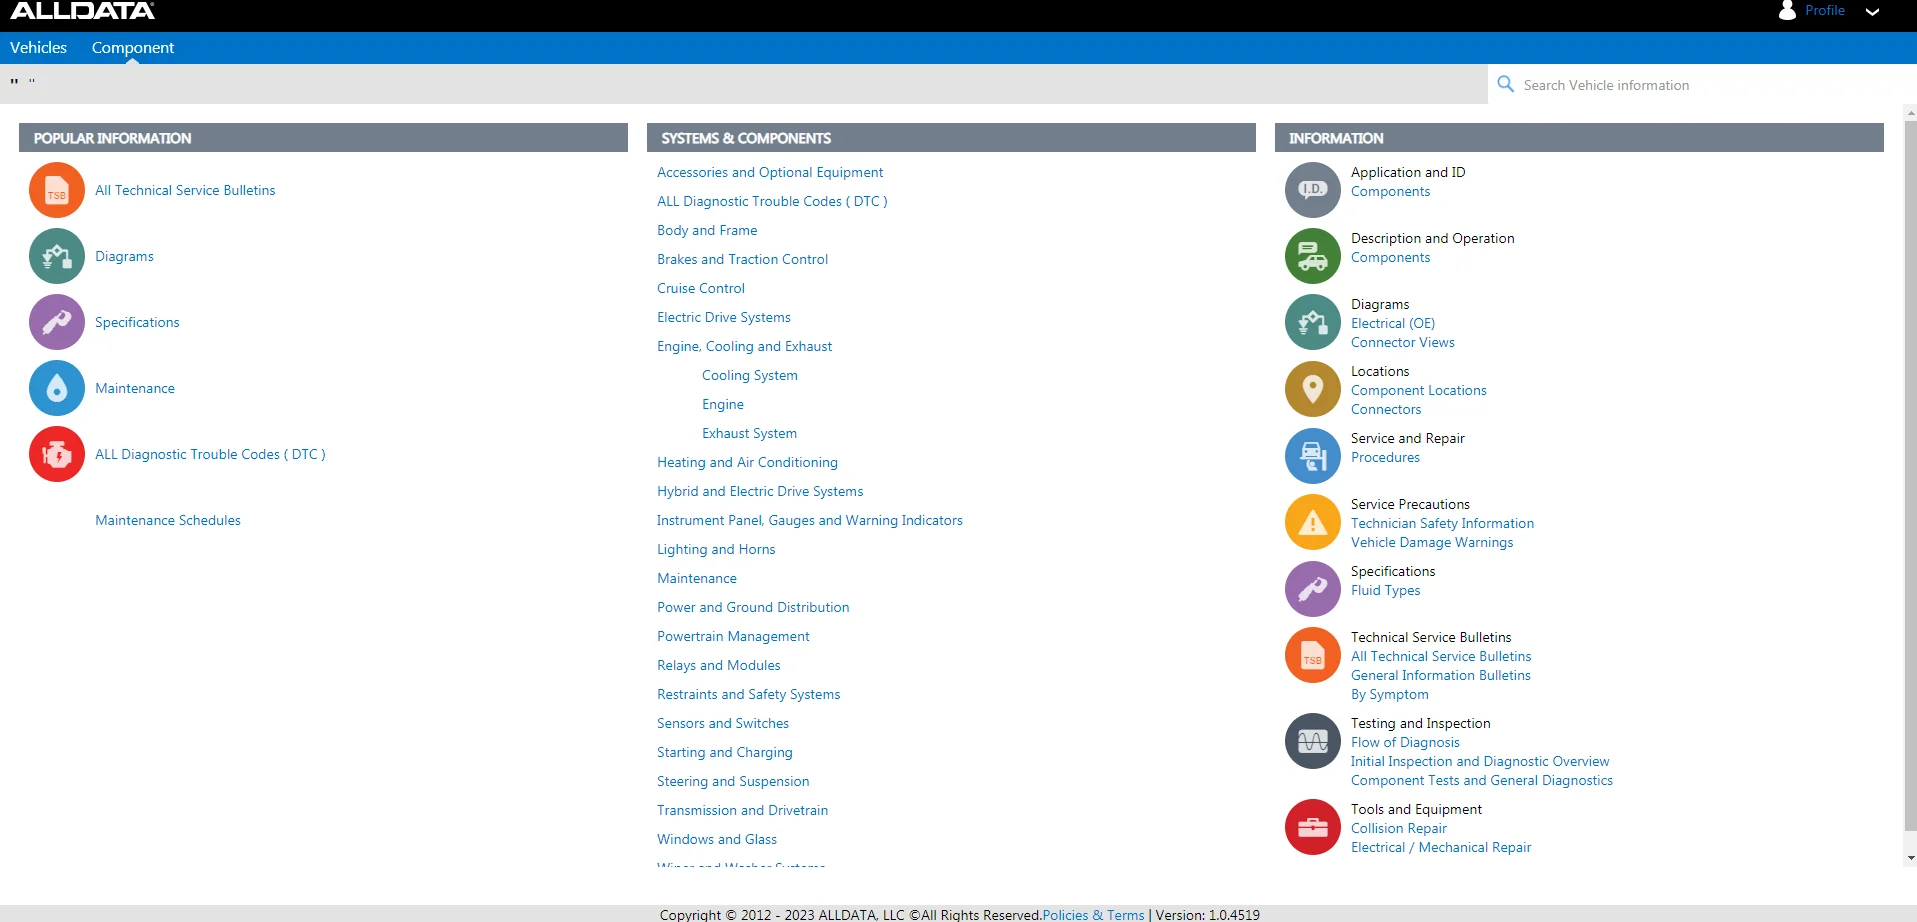
Task: Open Steering and Suspension
Action: (x=733, y=781)
